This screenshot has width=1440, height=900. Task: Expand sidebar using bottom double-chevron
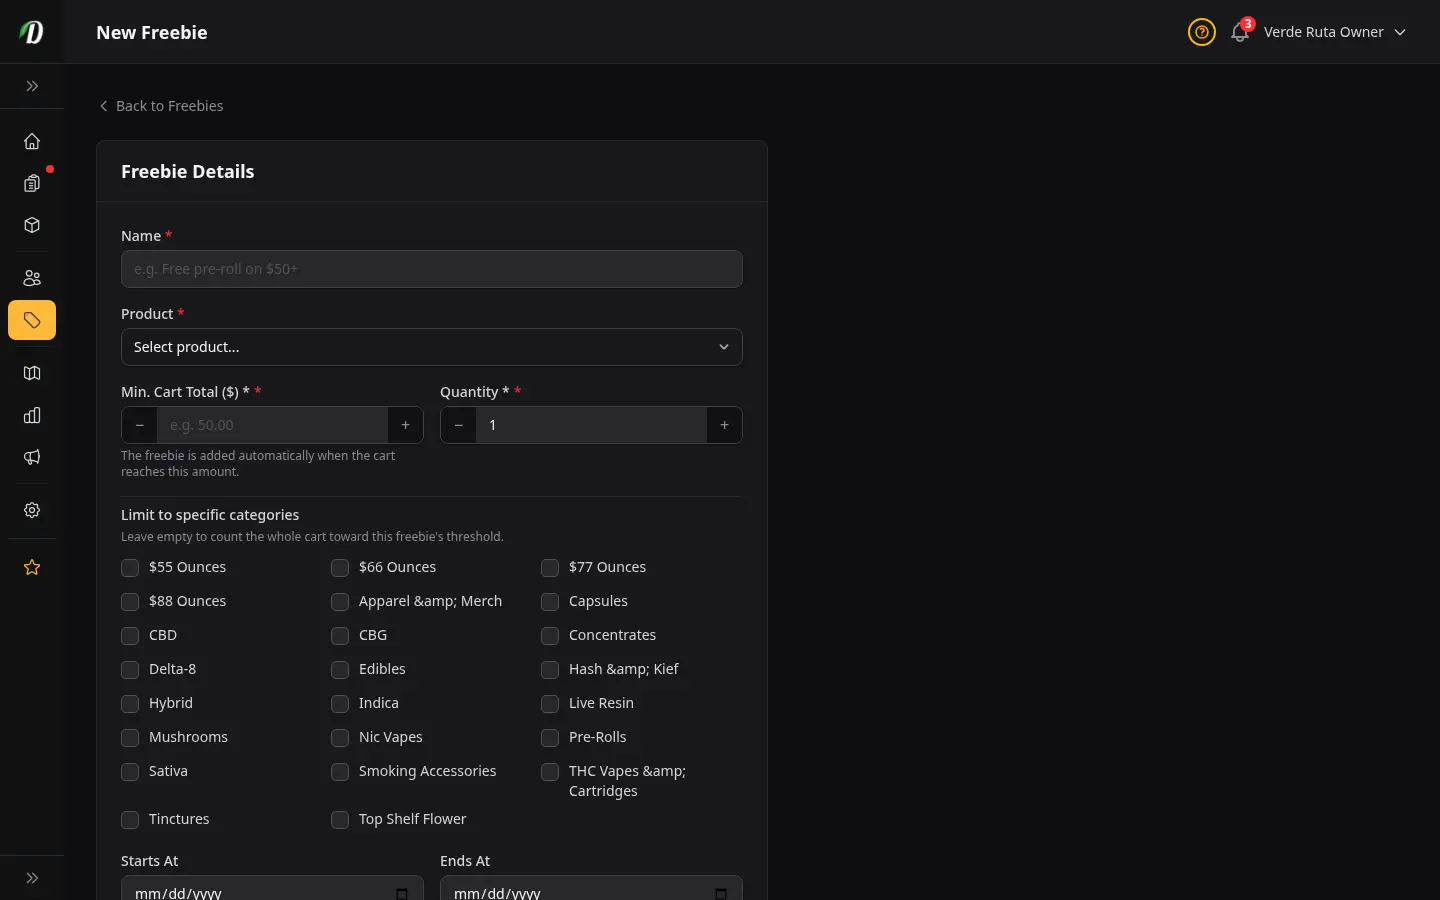(32, 878)
